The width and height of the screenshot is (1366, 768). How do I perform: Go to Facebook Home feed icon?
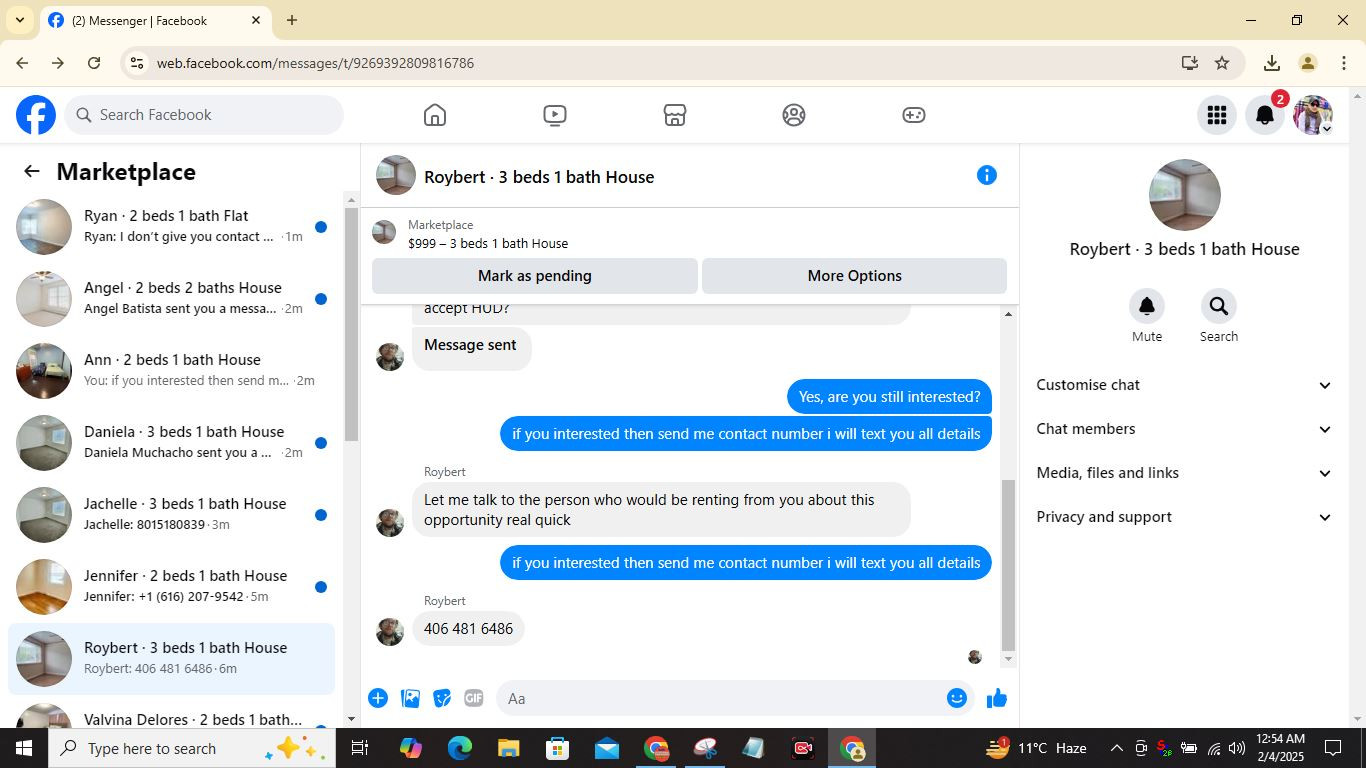pos(435,115)
